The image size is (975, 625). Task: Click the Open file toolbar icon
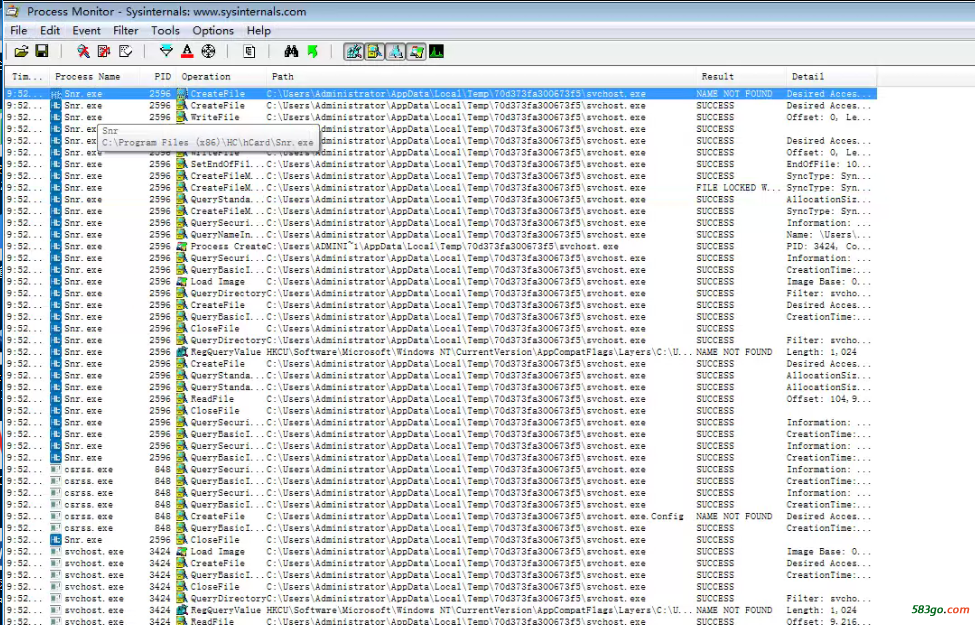[x=21, y=52]
